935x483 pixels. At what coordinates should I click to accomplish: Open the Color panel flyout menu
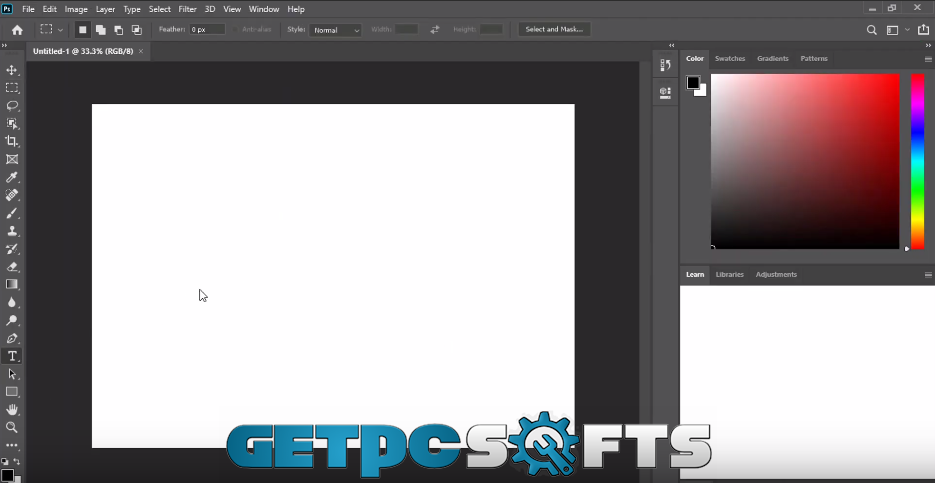[928, 59]
